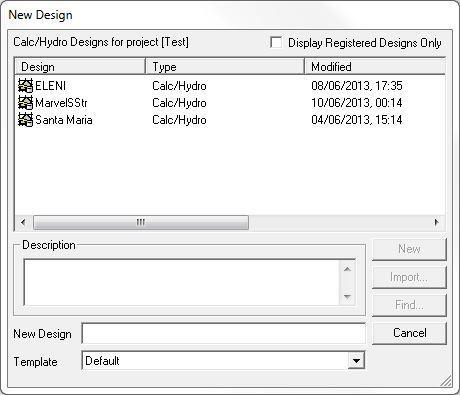The width and height of the screenshot is (460, 395).
Task: Click Description box scroll up arrow
Action: pos(347,269)
